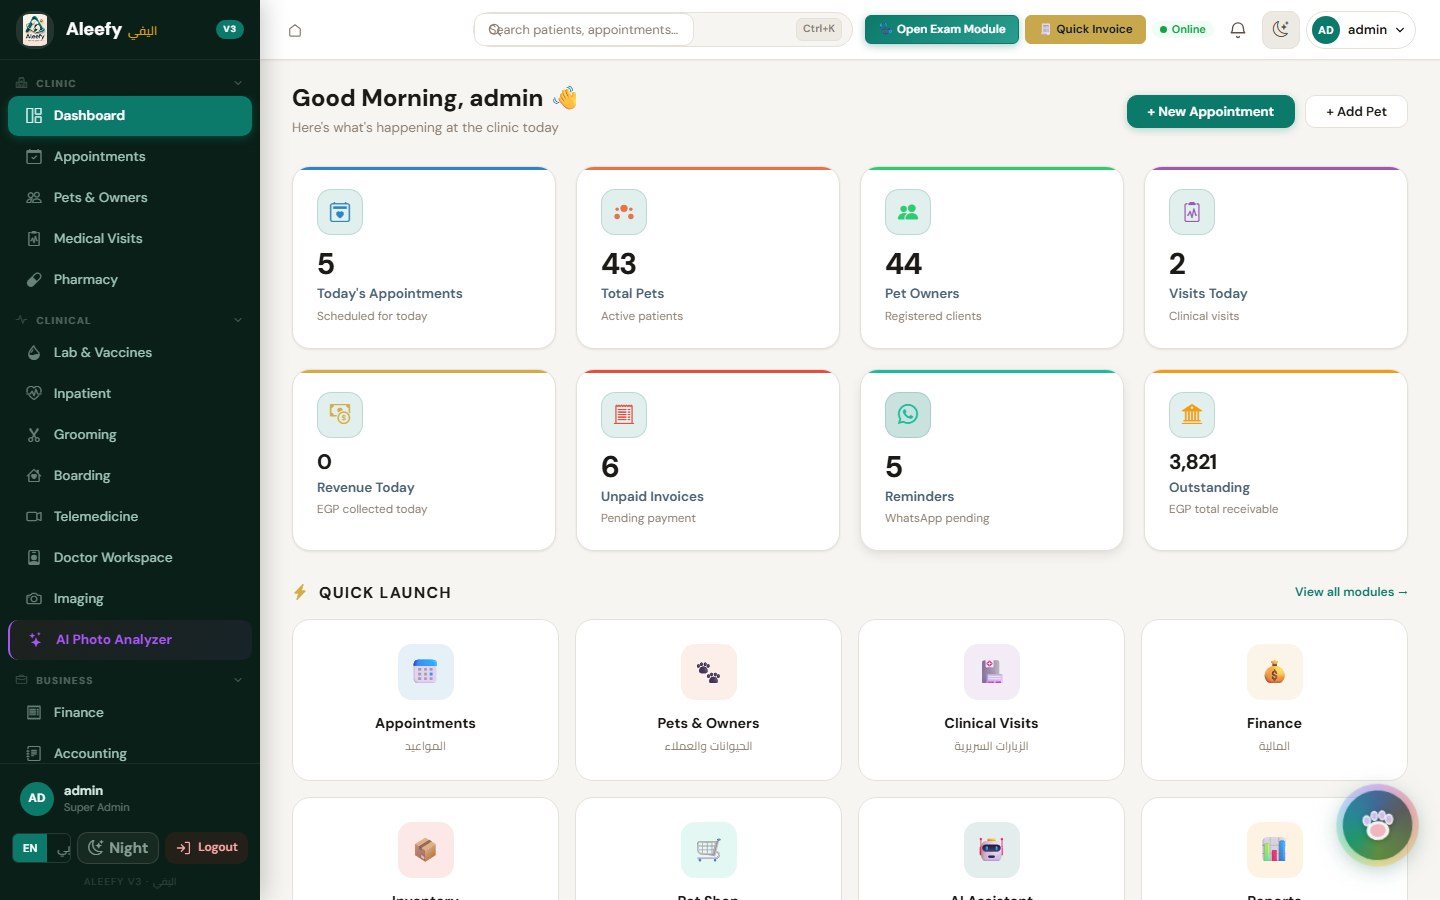Click the Inventory box icon tile

click(425, 849)
